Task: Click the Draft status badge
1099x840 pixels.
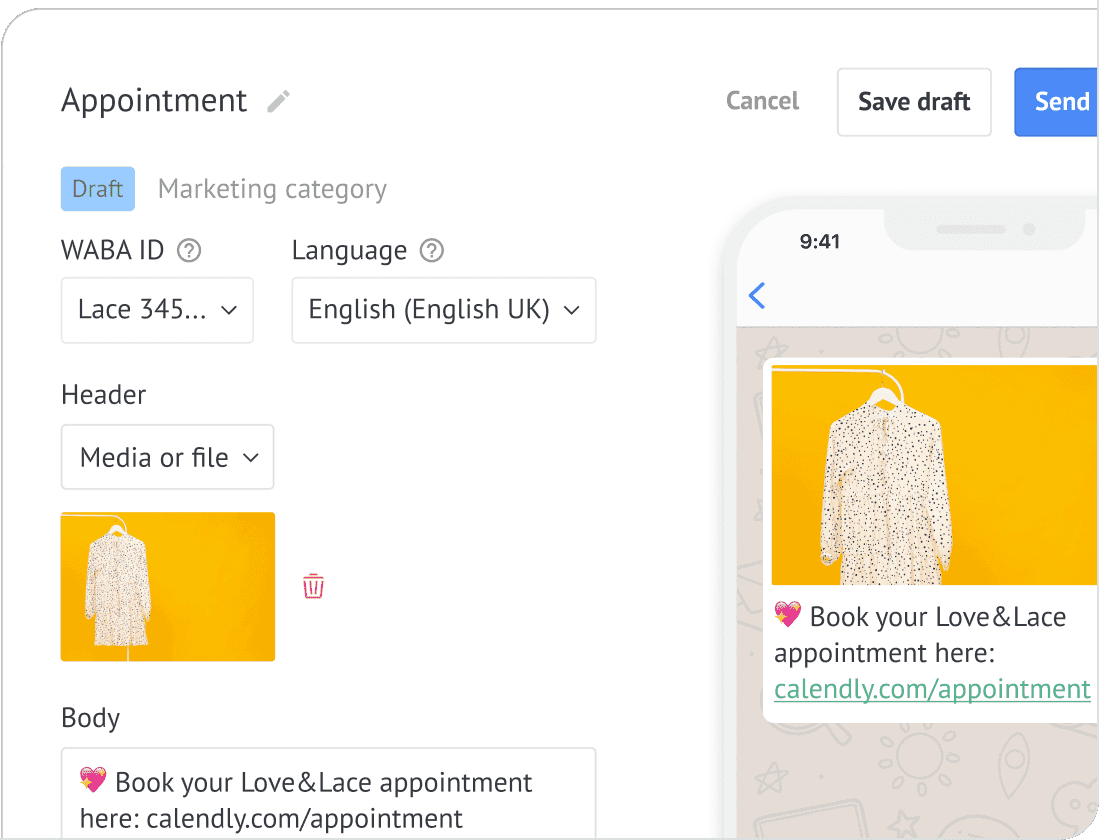Action: pyautogui.click(x=98, y=189)
